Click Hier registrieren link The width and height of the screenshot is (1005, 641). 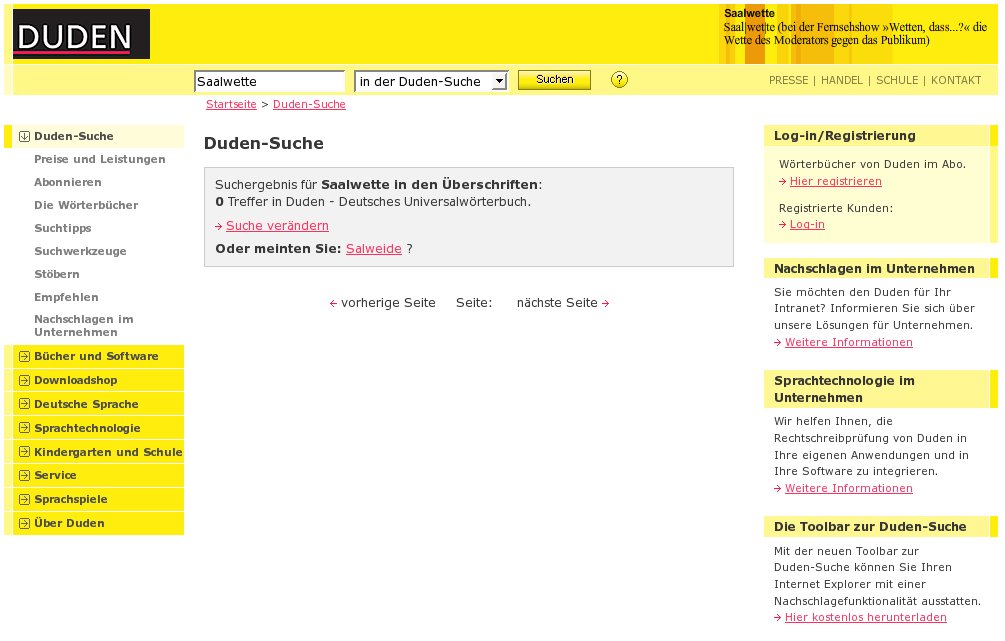(x=836, y=181)
